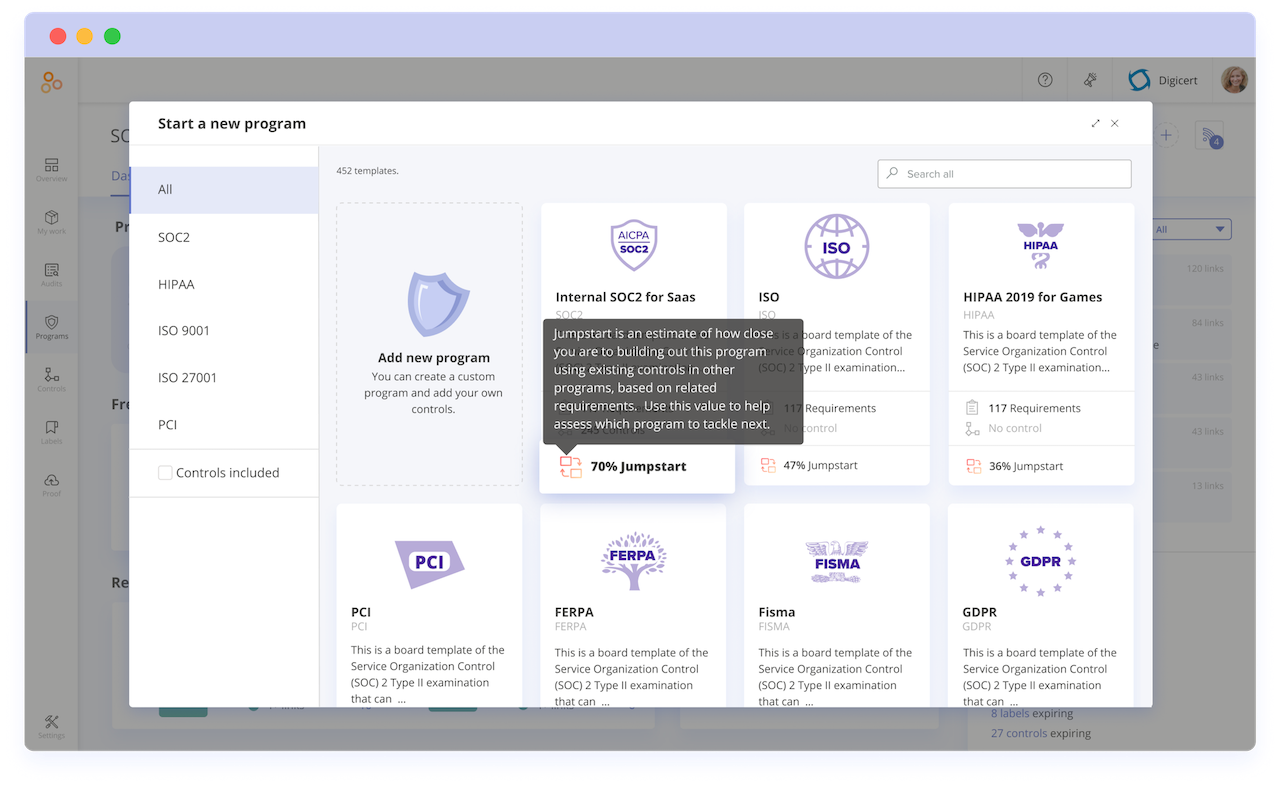The width and height of the screenshot is (1280, 786).
Task: Click the Add new program card
Action: (430, 344)
